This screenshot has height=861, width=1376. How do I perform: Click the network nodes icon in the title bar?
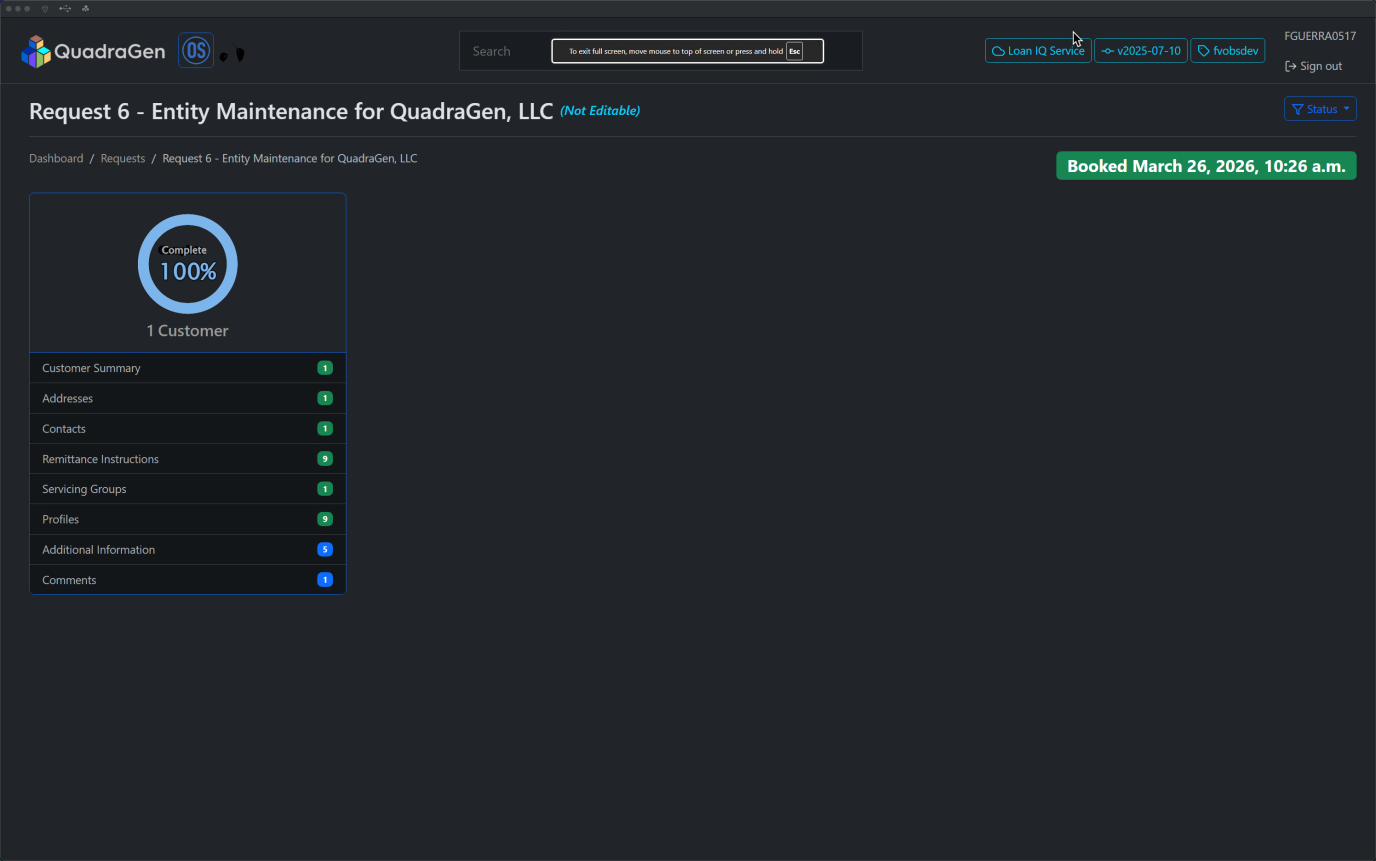tap(86, 8)
